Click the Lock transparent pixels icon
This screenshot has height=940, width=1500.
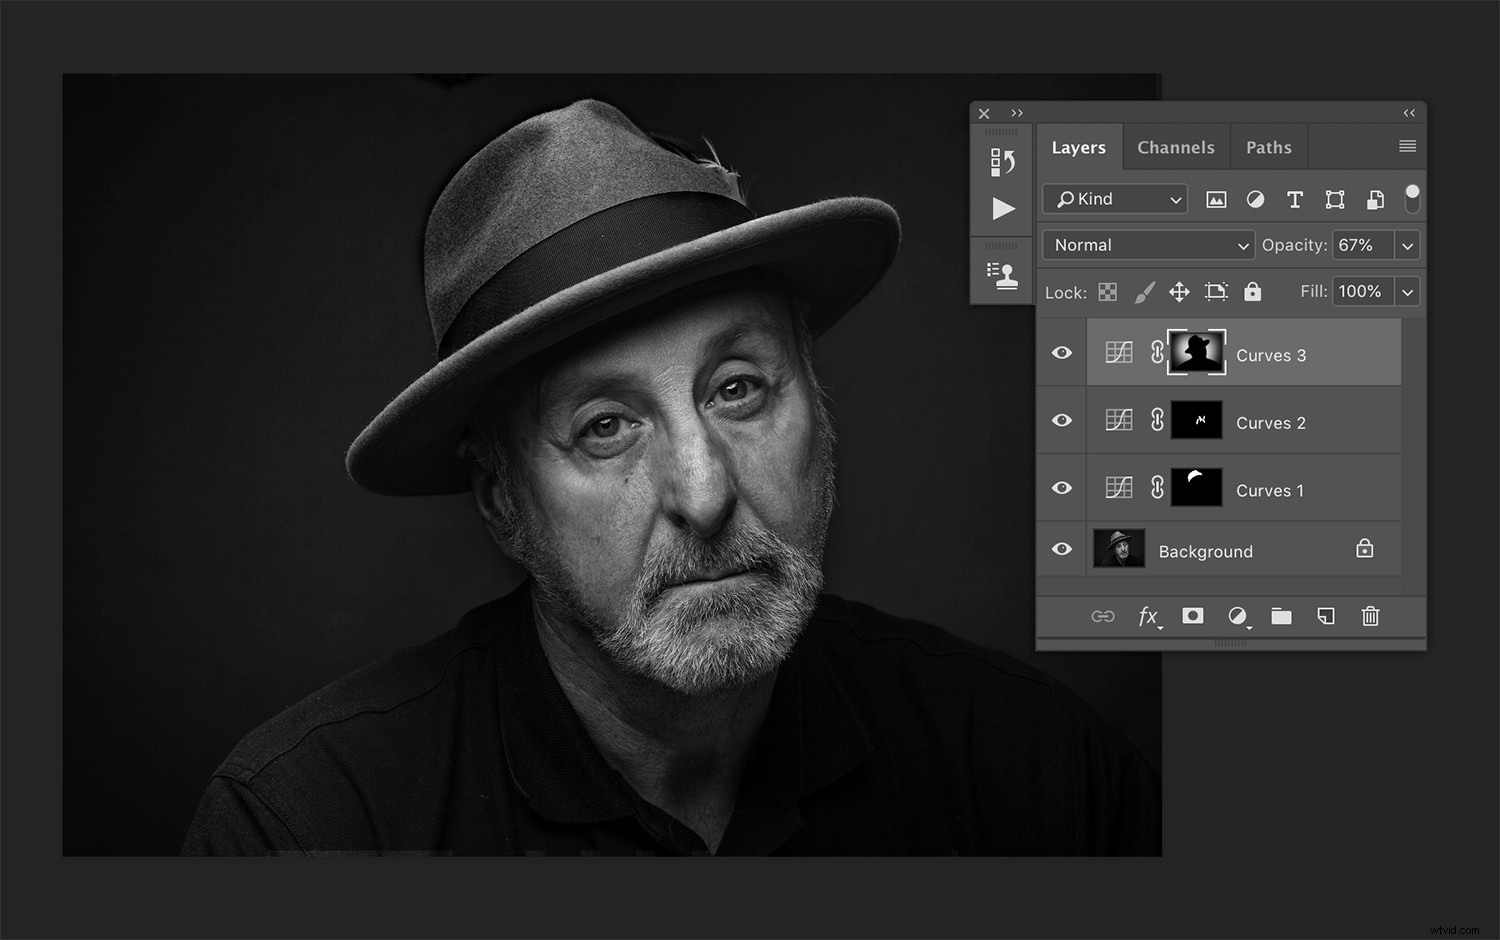pyautogui.click(x=1108, y=291)
